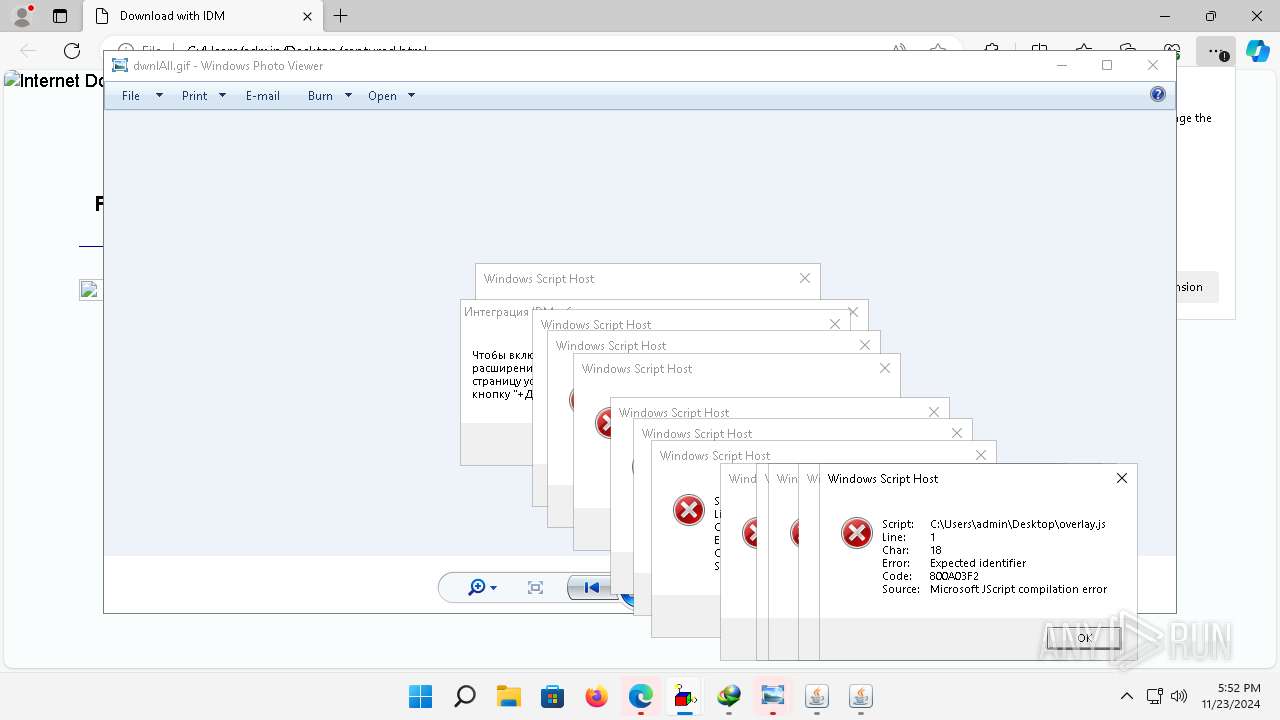Open the Copilot sidebar icon
The image size is (1280, 720).
[1256, 51]
